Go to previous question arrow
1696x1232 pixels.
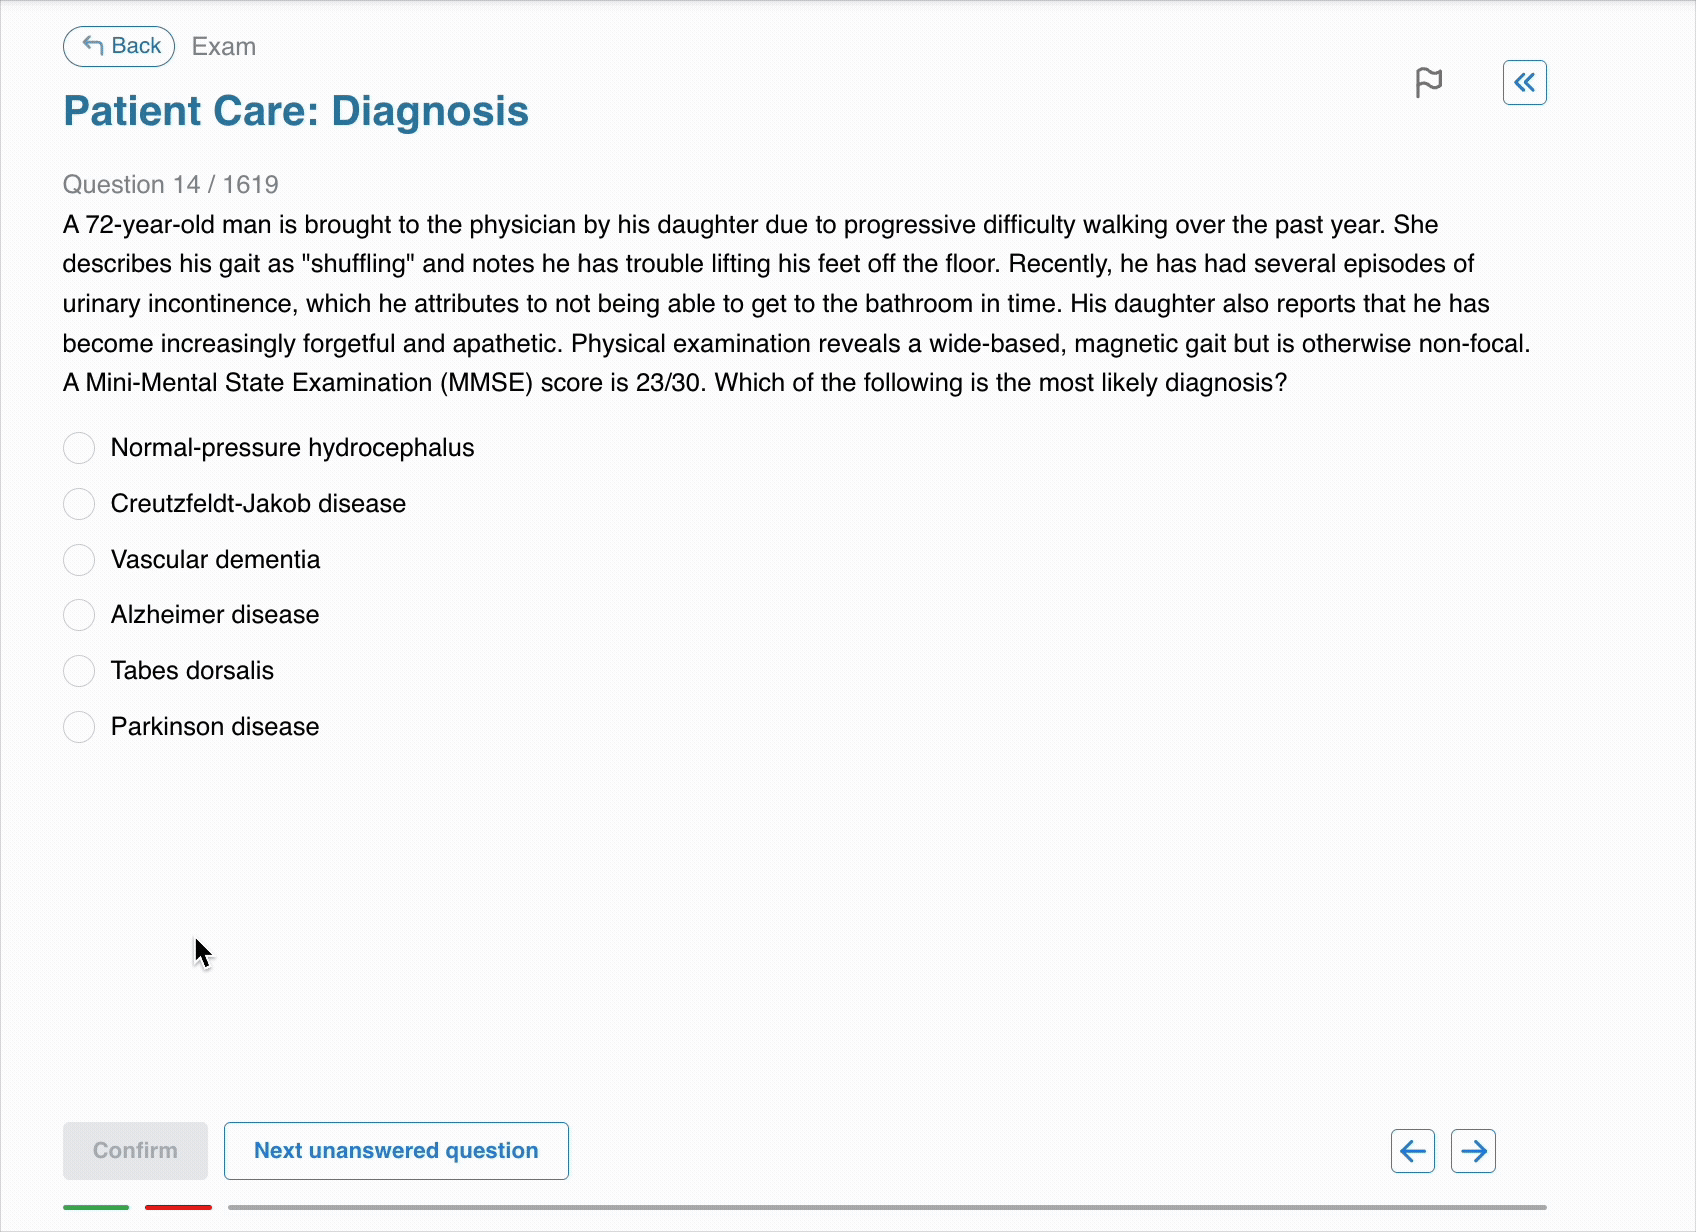1412,1151
